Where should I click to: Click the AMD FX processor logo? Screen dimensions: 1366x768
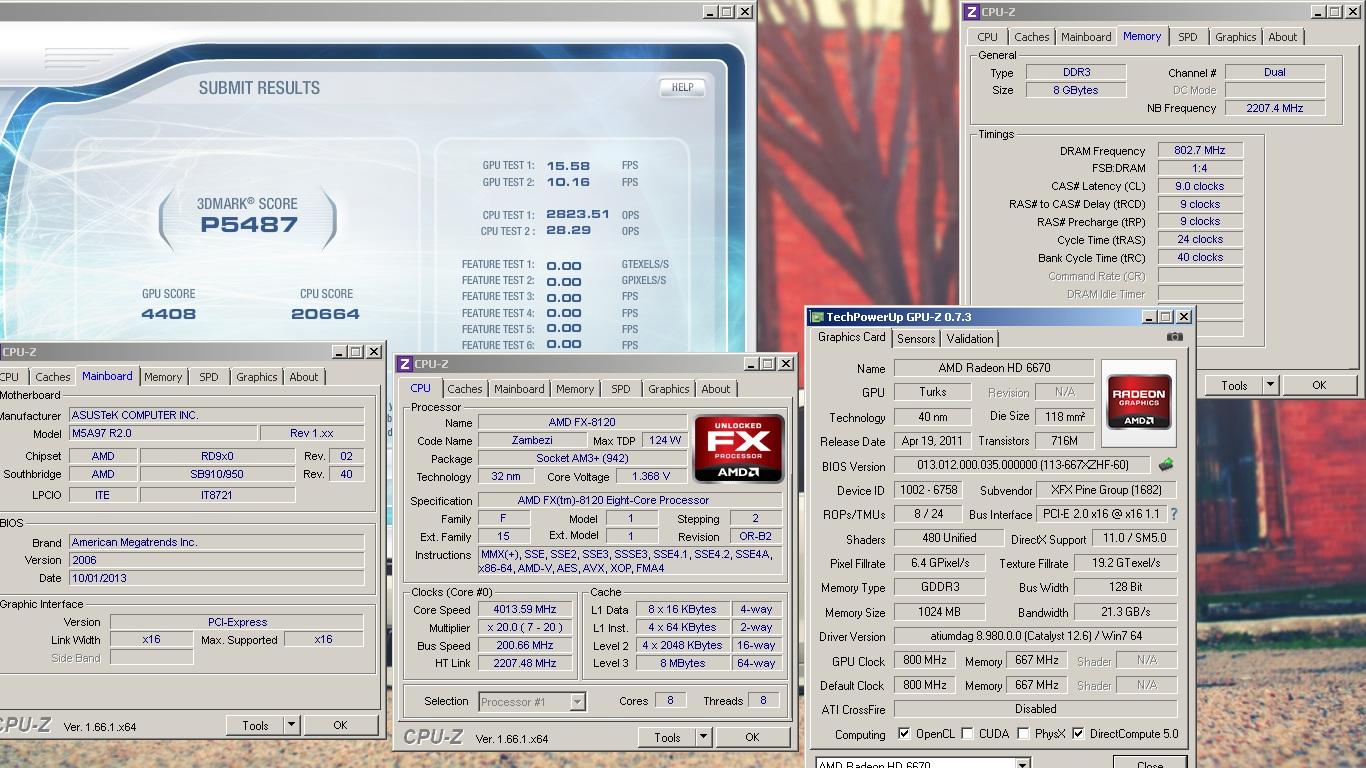(739, 449)
